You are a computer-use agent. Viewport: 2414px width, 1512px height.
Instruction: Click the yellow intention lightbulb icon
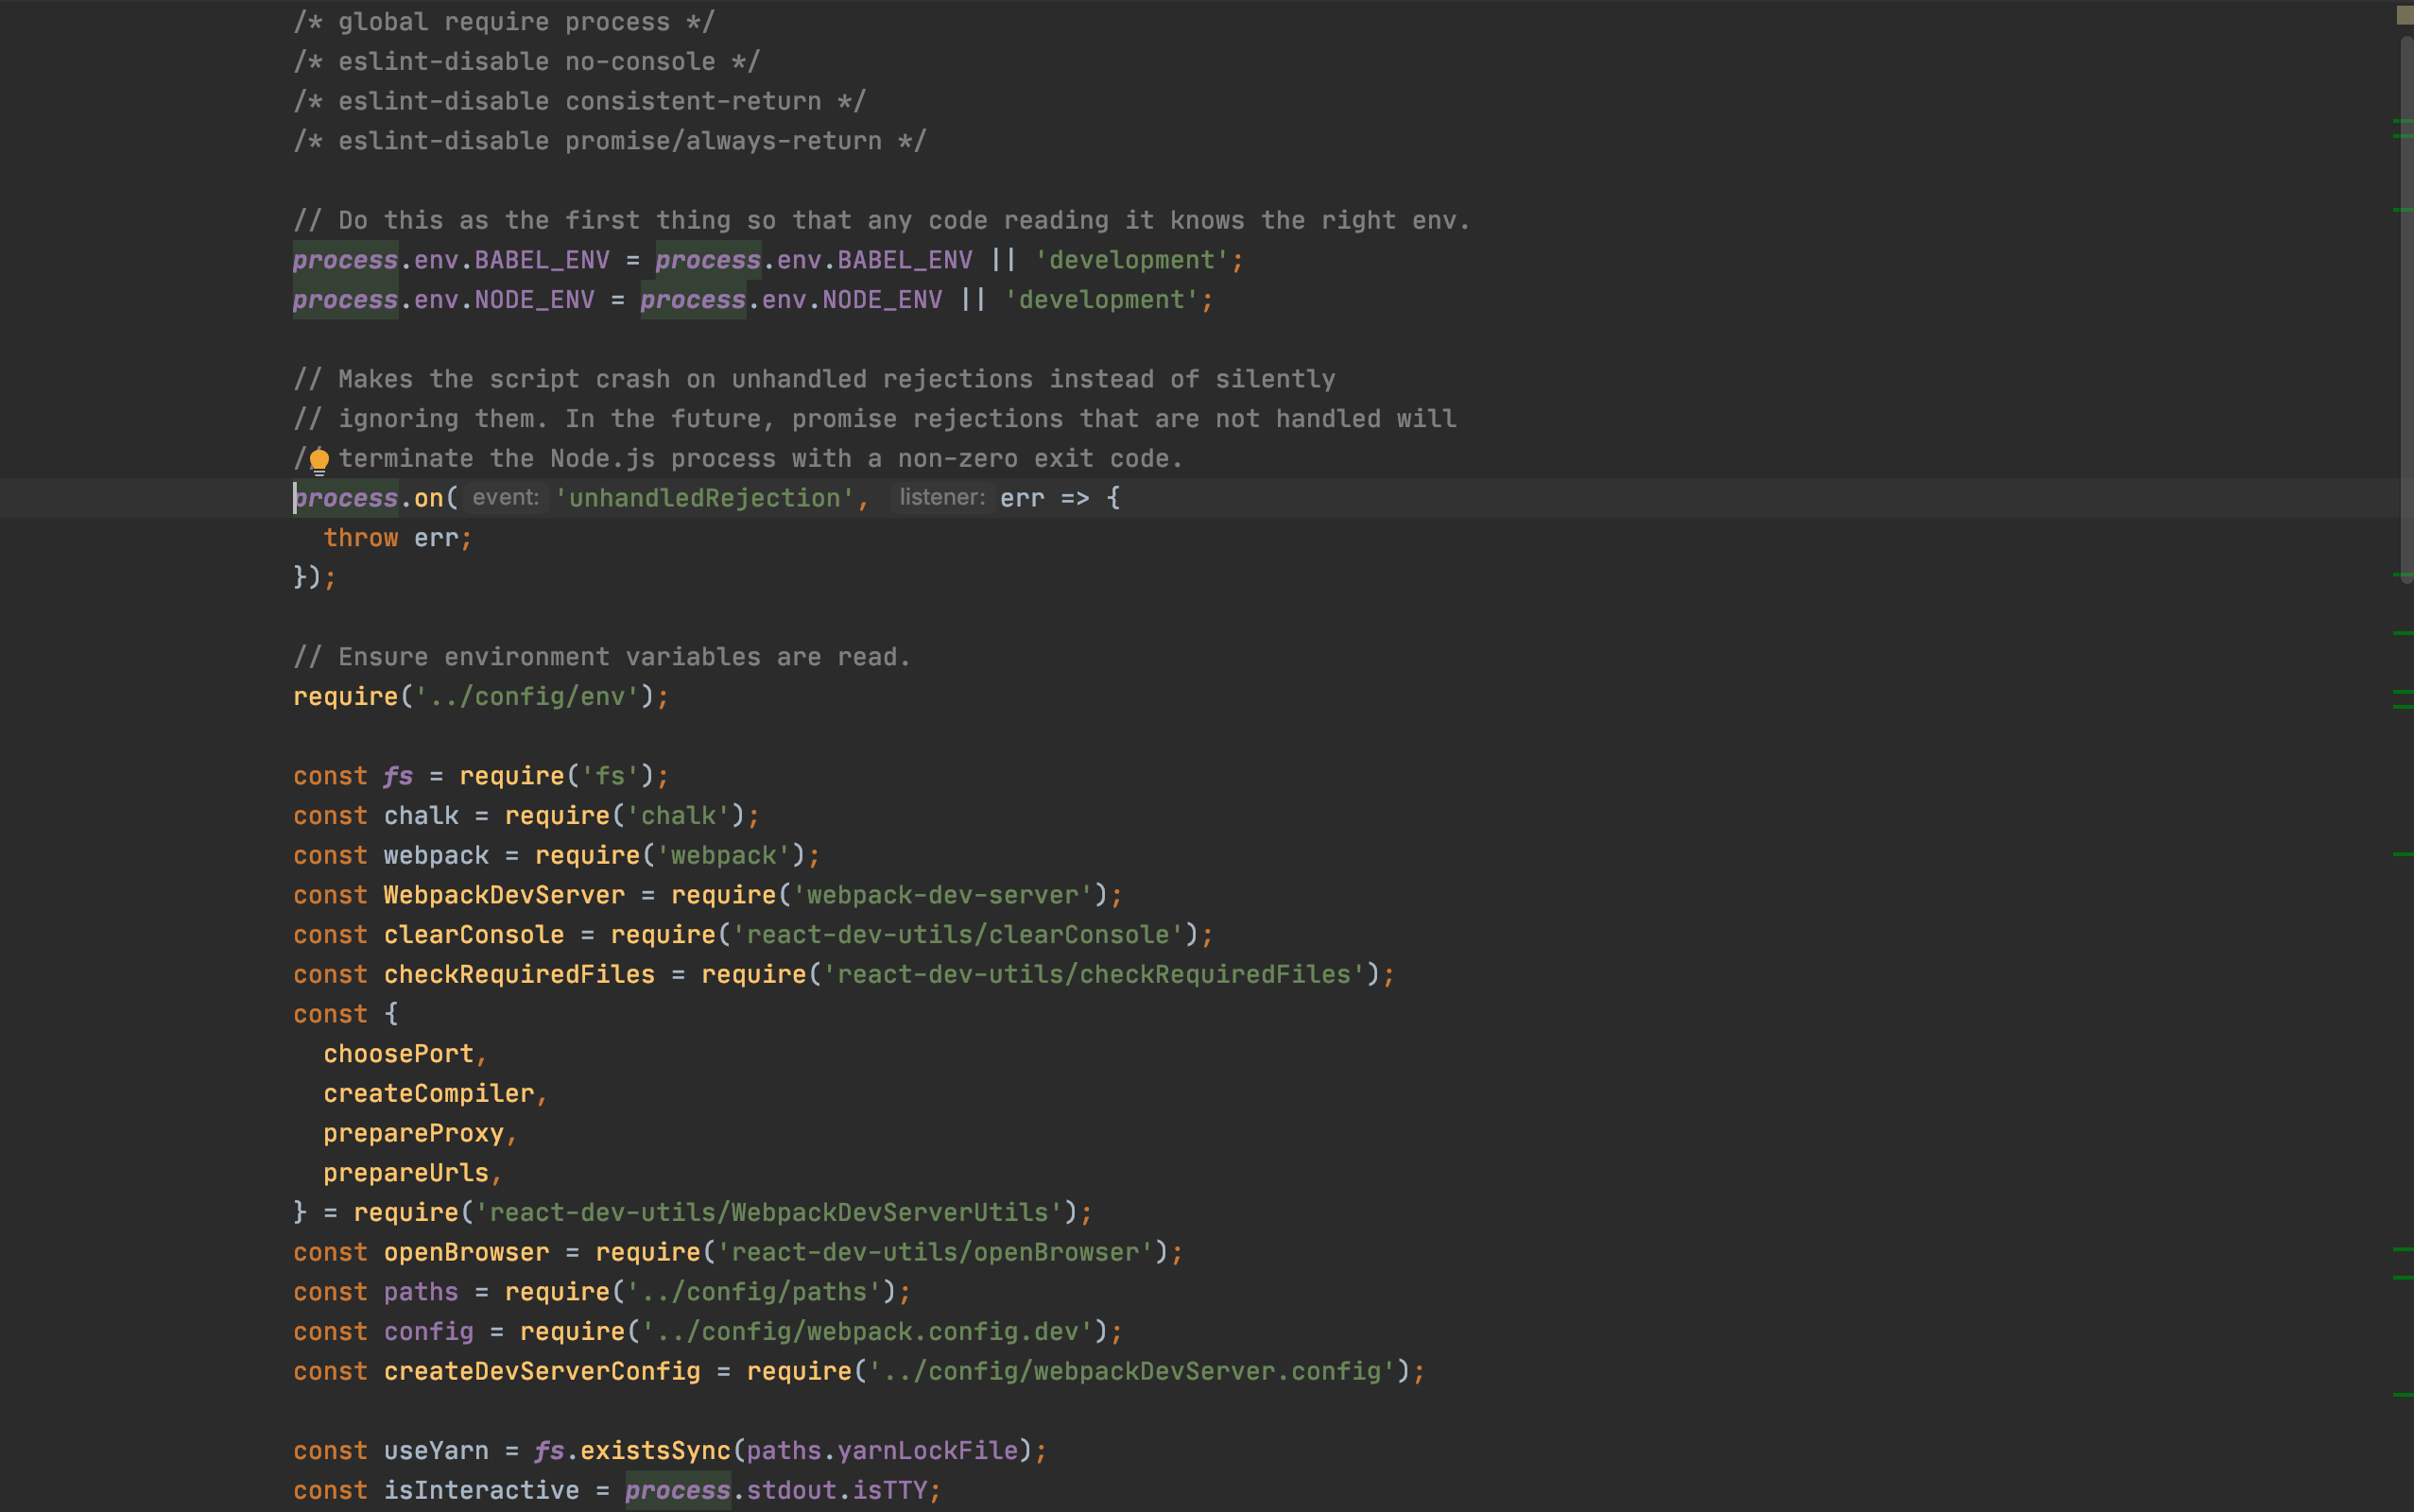[320, 459]
